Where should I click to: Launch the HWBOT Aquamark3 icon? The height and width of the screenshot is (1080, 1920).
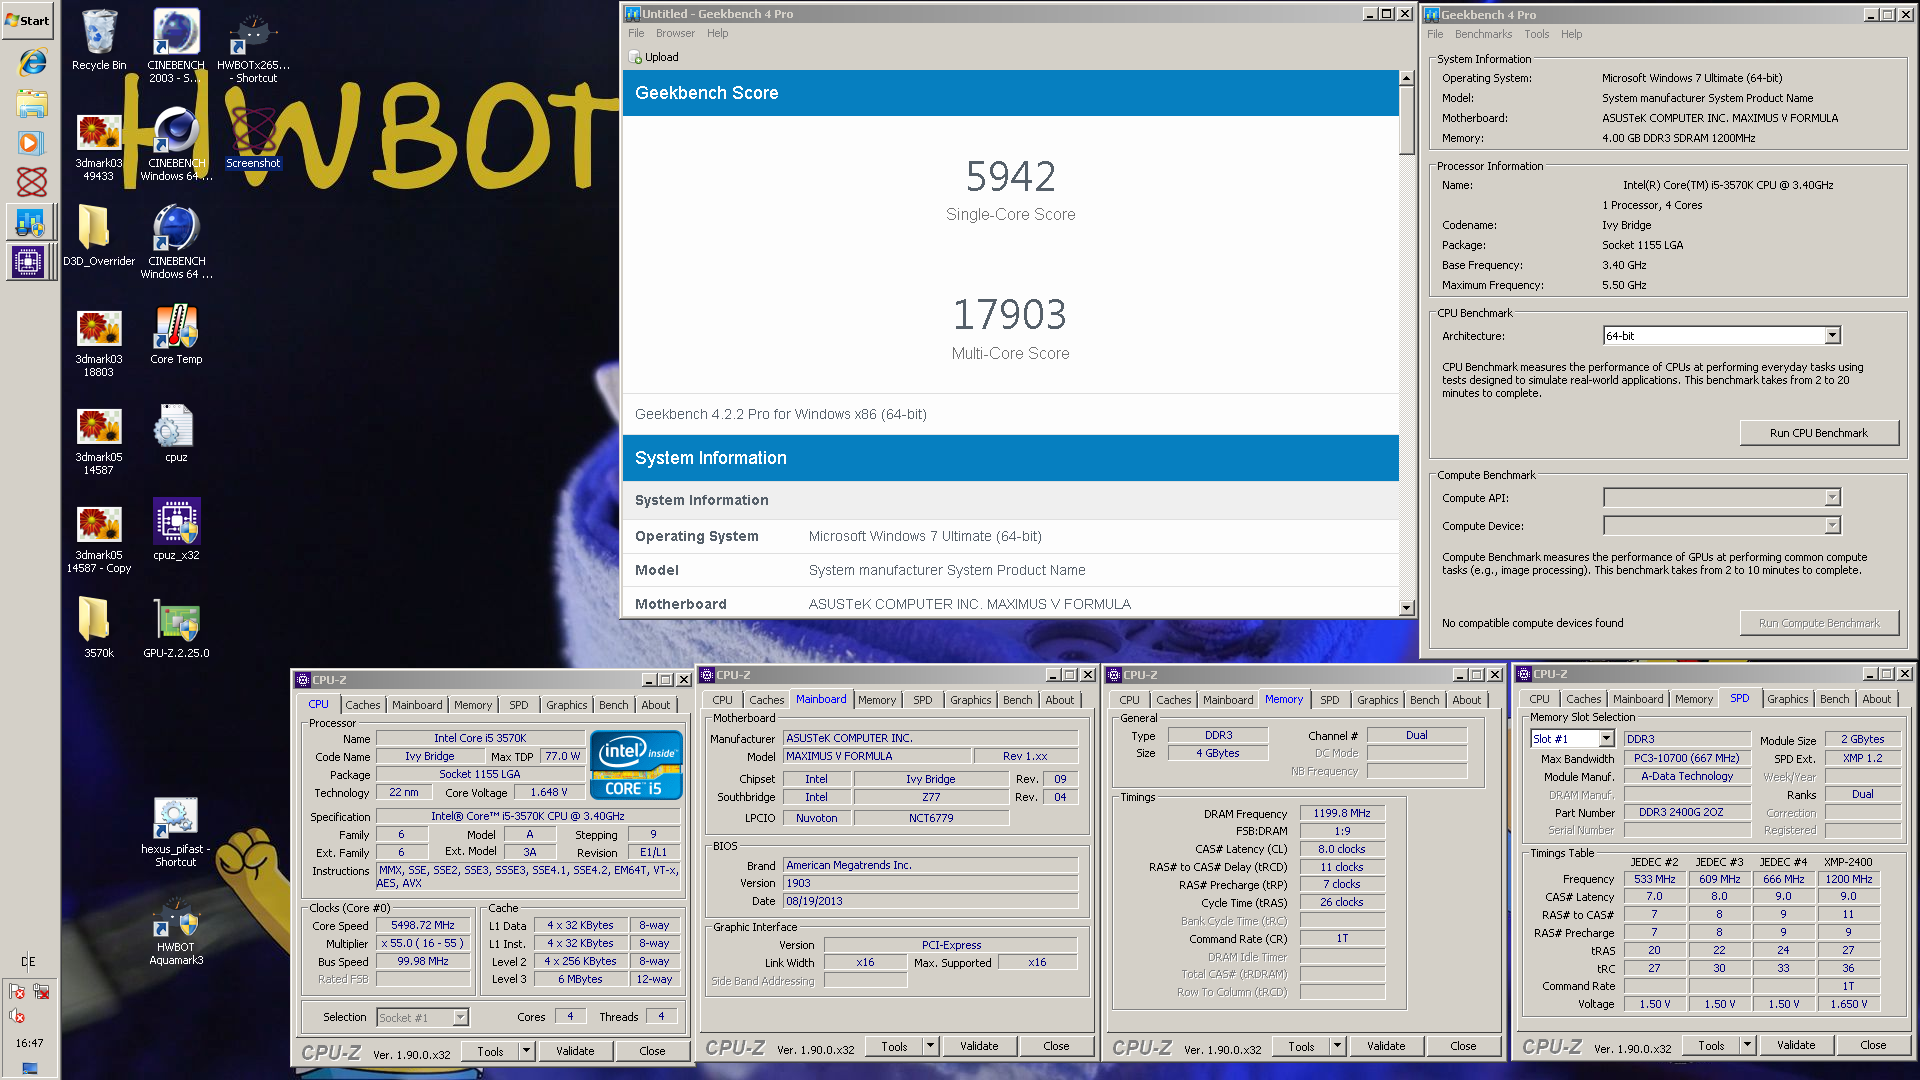click(x=176, y=929)
